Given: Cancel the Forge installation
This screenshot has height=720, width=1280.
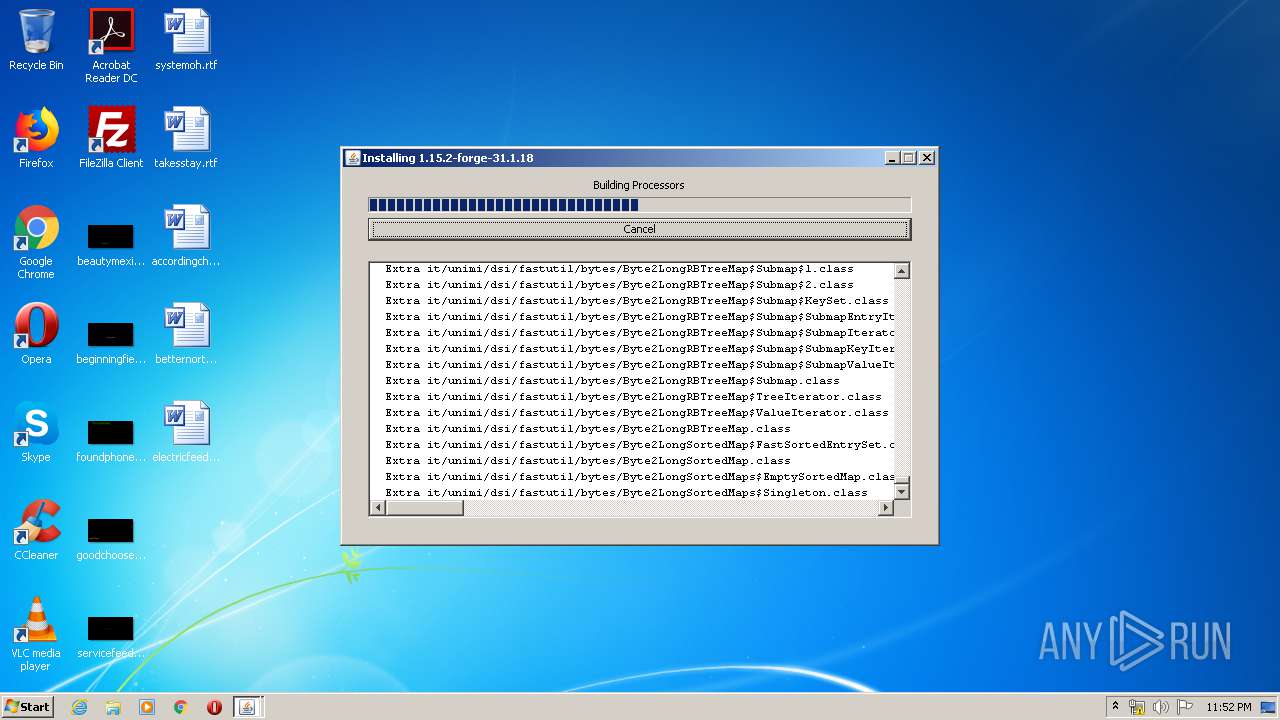Looking at the screenshot, I should pyautogui.click(x=639, y=229).
